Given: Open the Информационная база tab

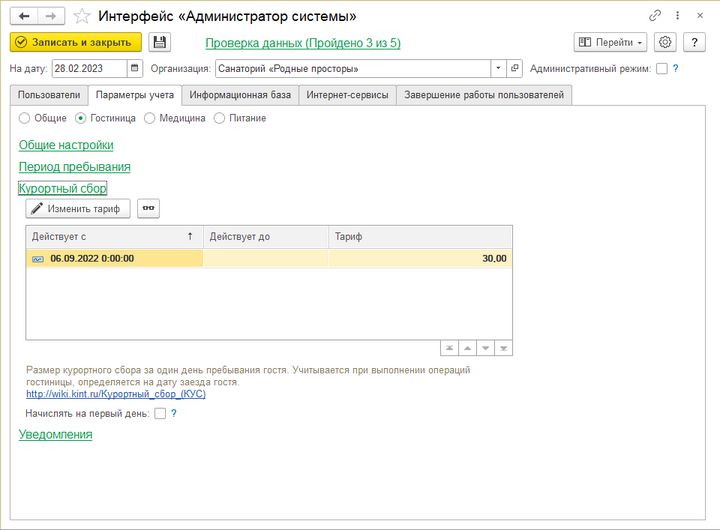Looking at the screenshot, I should point(240,95).
